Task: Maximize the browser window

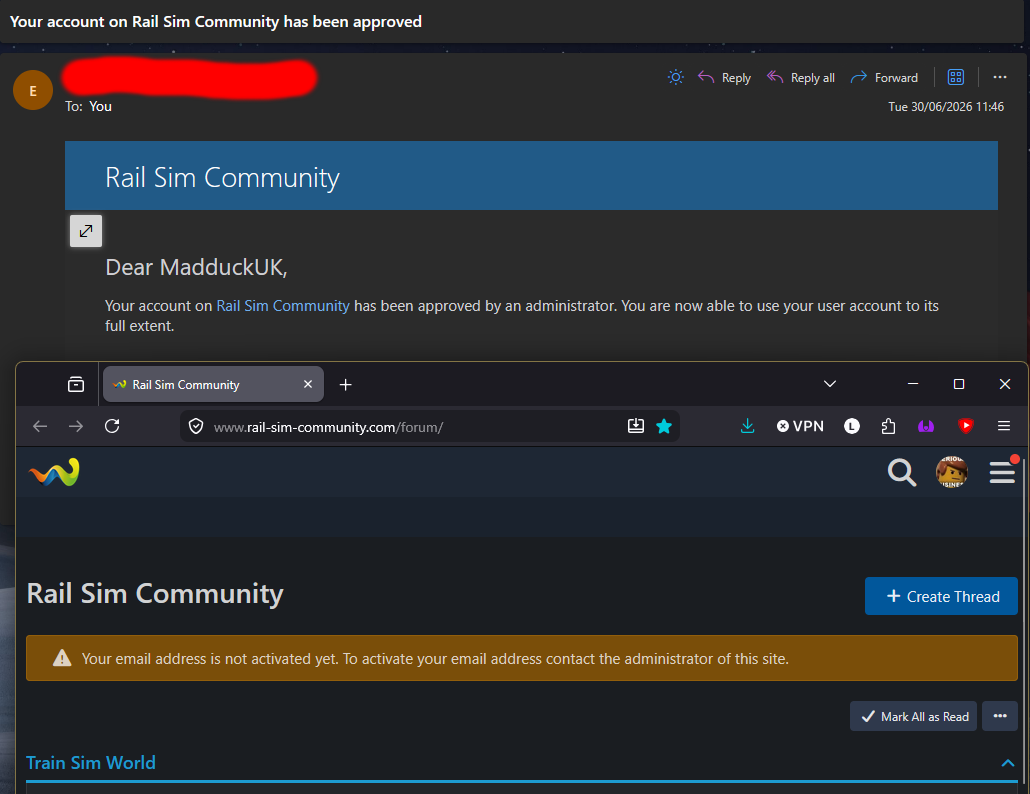Action: pyautogui.click(x=959, y=384)
